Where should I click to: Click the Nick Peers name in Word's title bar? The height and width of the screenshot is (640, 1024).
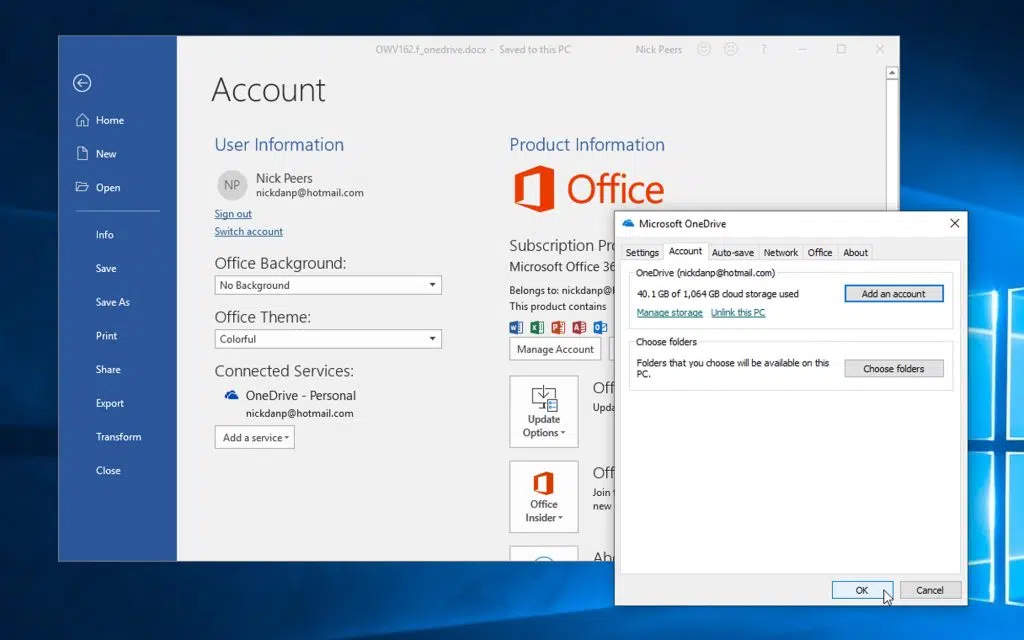[x=658, y=49]
